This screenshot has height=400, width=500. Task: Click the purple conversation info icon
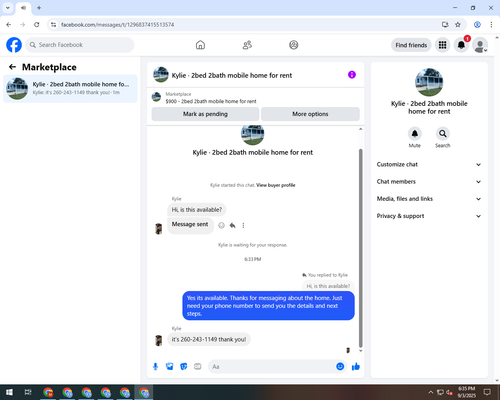352,75
